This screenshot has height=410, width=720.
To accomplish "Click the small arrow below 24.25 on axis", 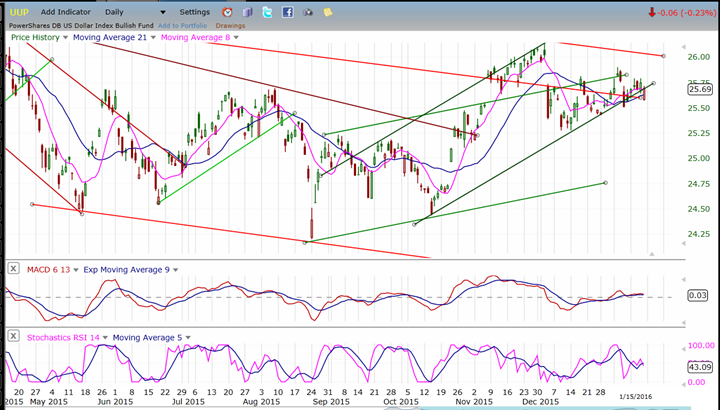I will tap(684, 244).
